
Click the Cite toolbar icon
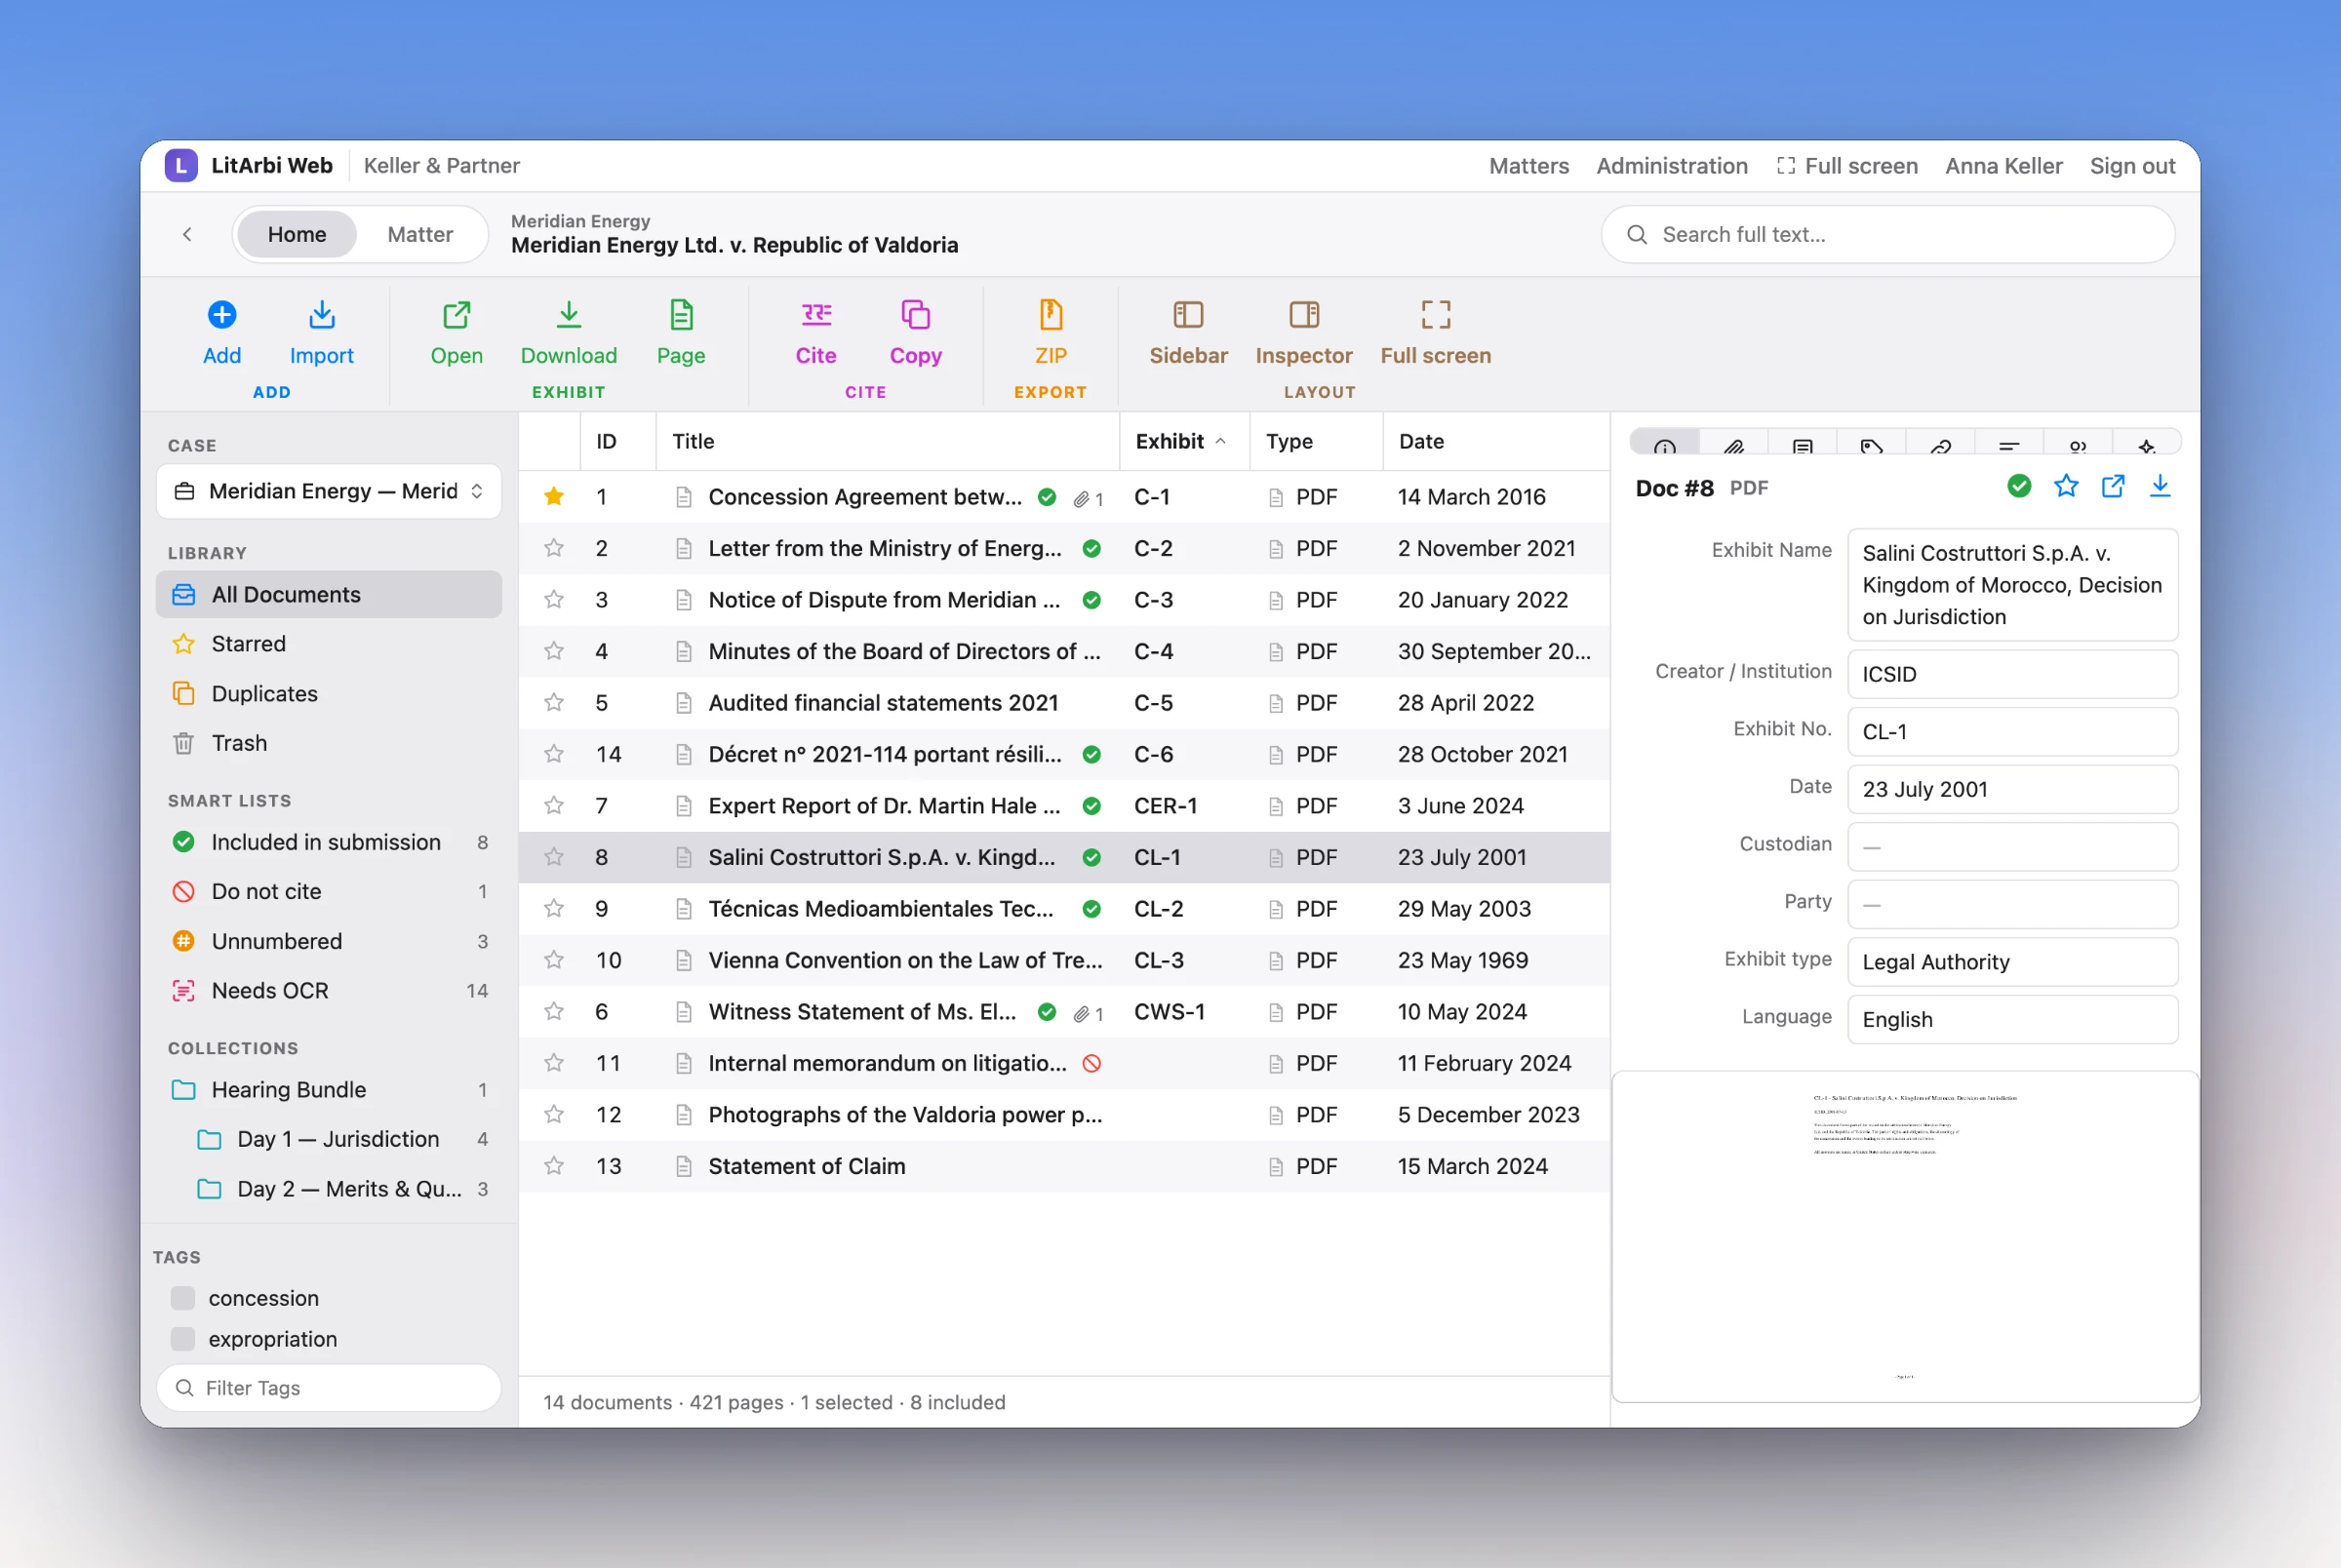point(816,316)
